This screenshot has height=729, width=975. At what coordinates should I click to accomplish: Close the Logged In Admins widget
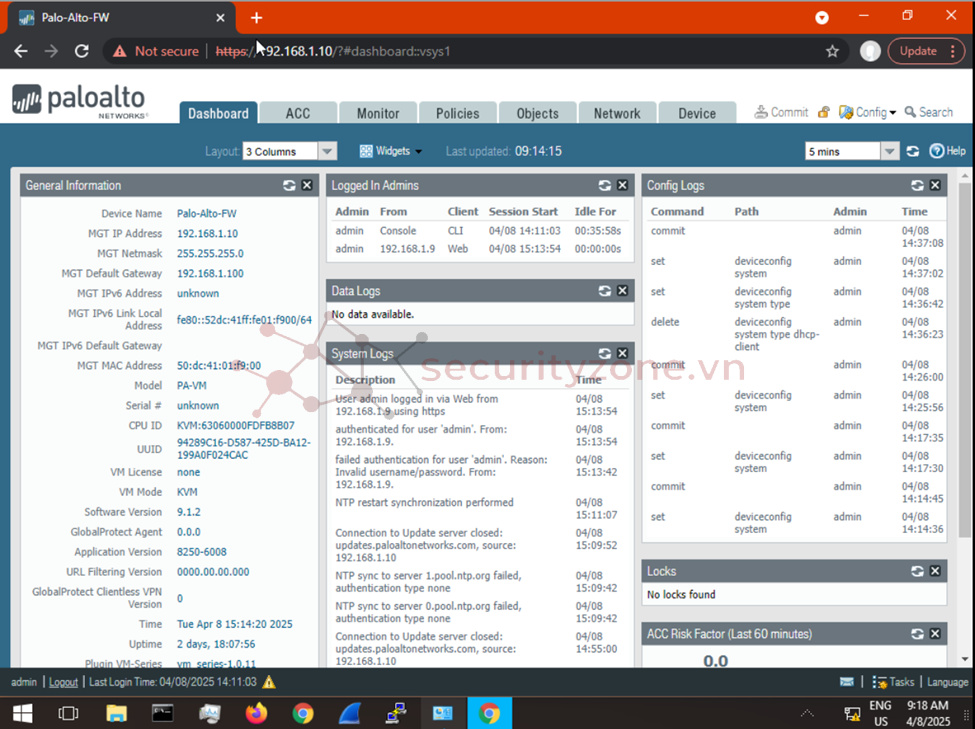pyautogui.click(x=622, y=185)
